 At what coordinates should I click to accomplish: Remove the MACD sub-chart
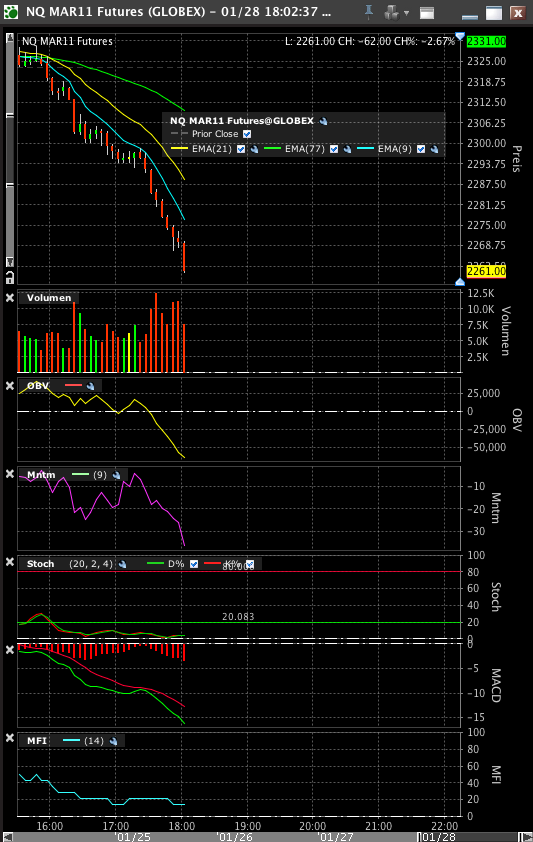point(10,650)
